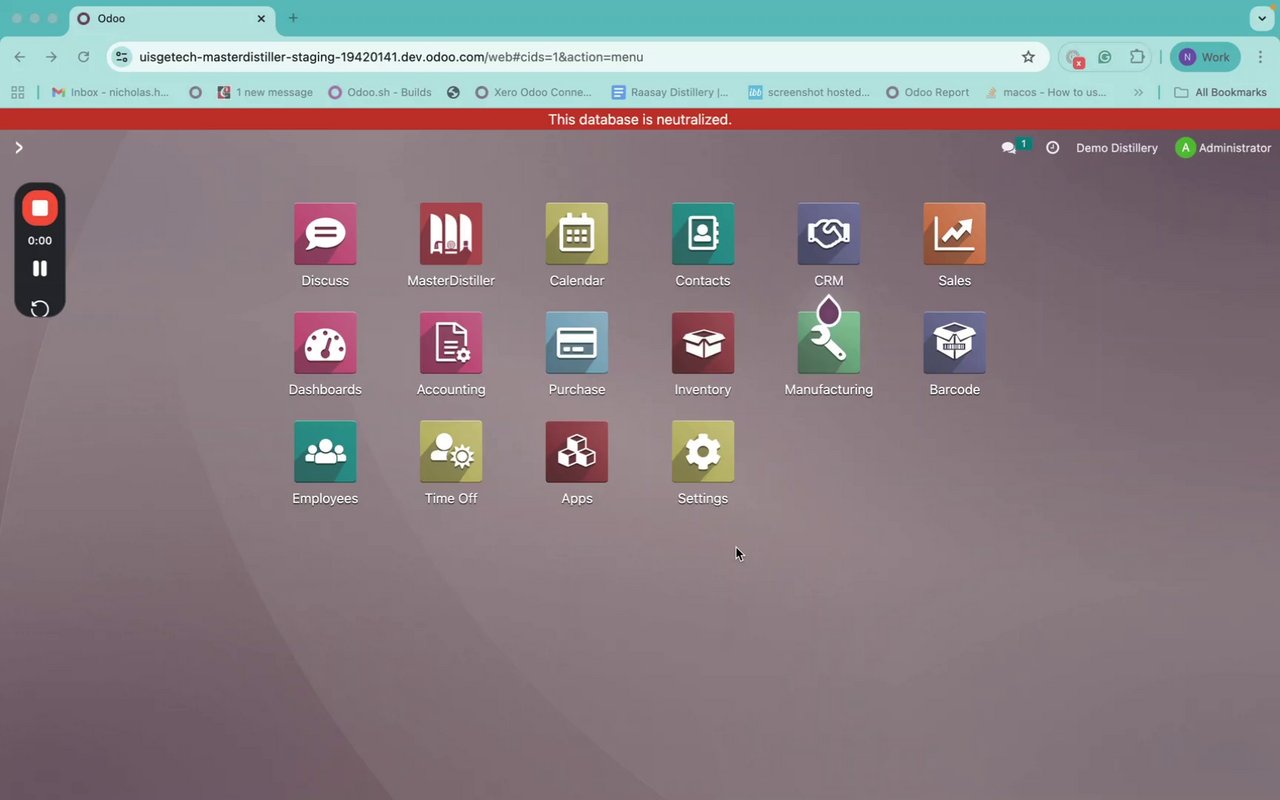
Task: Open the Dashboards app
Action: pos(325,343)
